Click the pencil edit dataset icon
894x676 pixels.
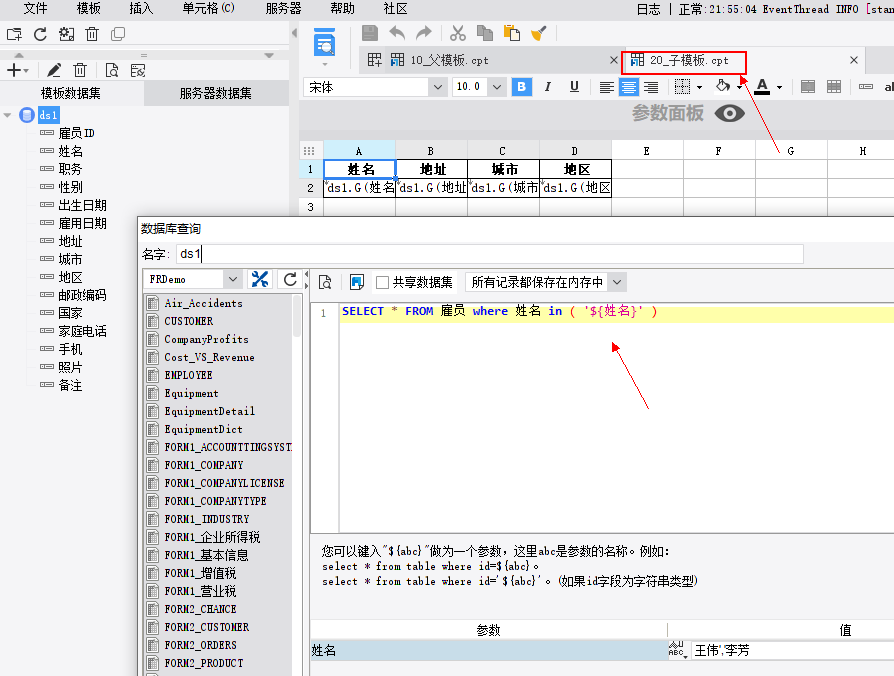pos(54,70)
